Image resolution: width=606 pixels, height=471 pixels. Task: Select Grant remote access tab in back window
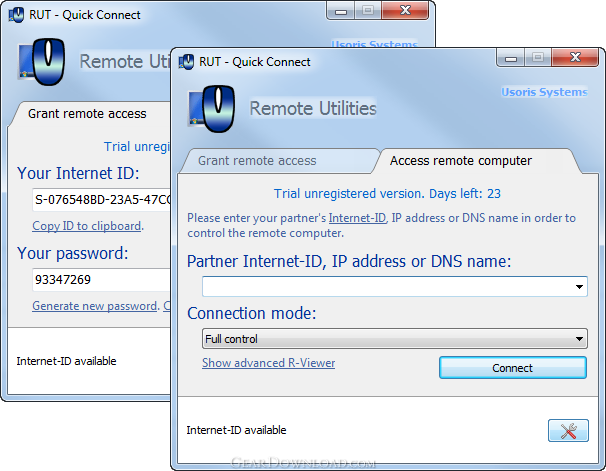pyautogui.click(x=87, y=114)
